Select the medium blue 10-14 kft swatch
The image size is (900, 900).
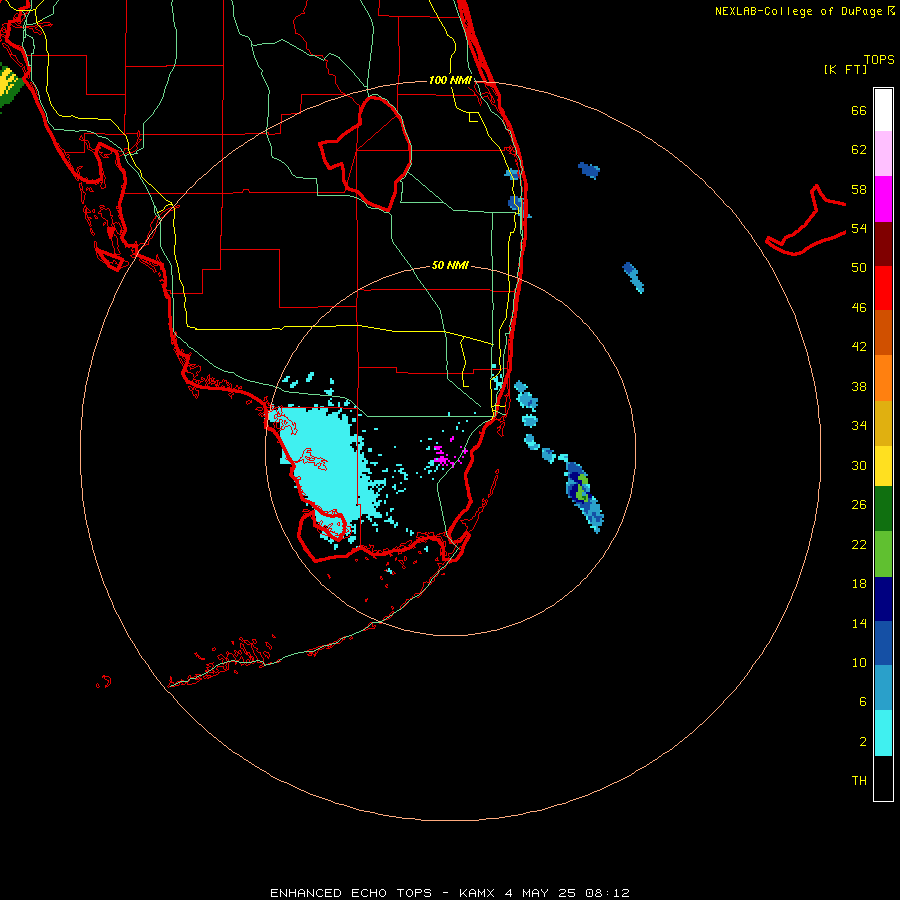883,643
